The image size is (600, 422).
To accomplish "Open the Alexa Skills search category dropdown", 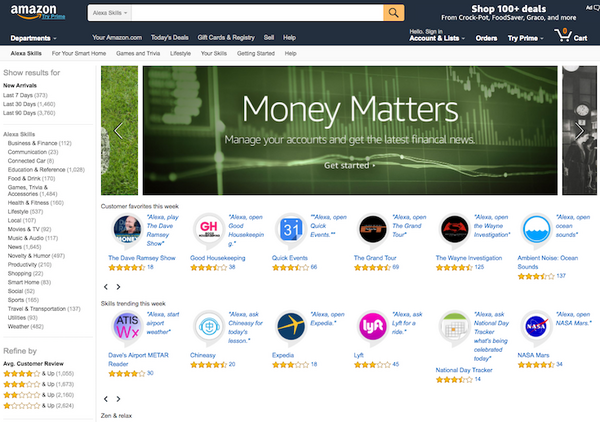I will [x=110, y=13].
